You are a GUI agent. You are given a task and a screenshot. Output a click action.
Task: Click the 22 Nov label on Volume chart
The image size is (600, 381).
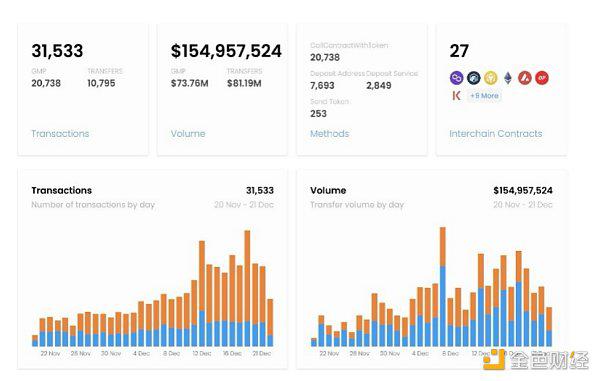(329, 353)
